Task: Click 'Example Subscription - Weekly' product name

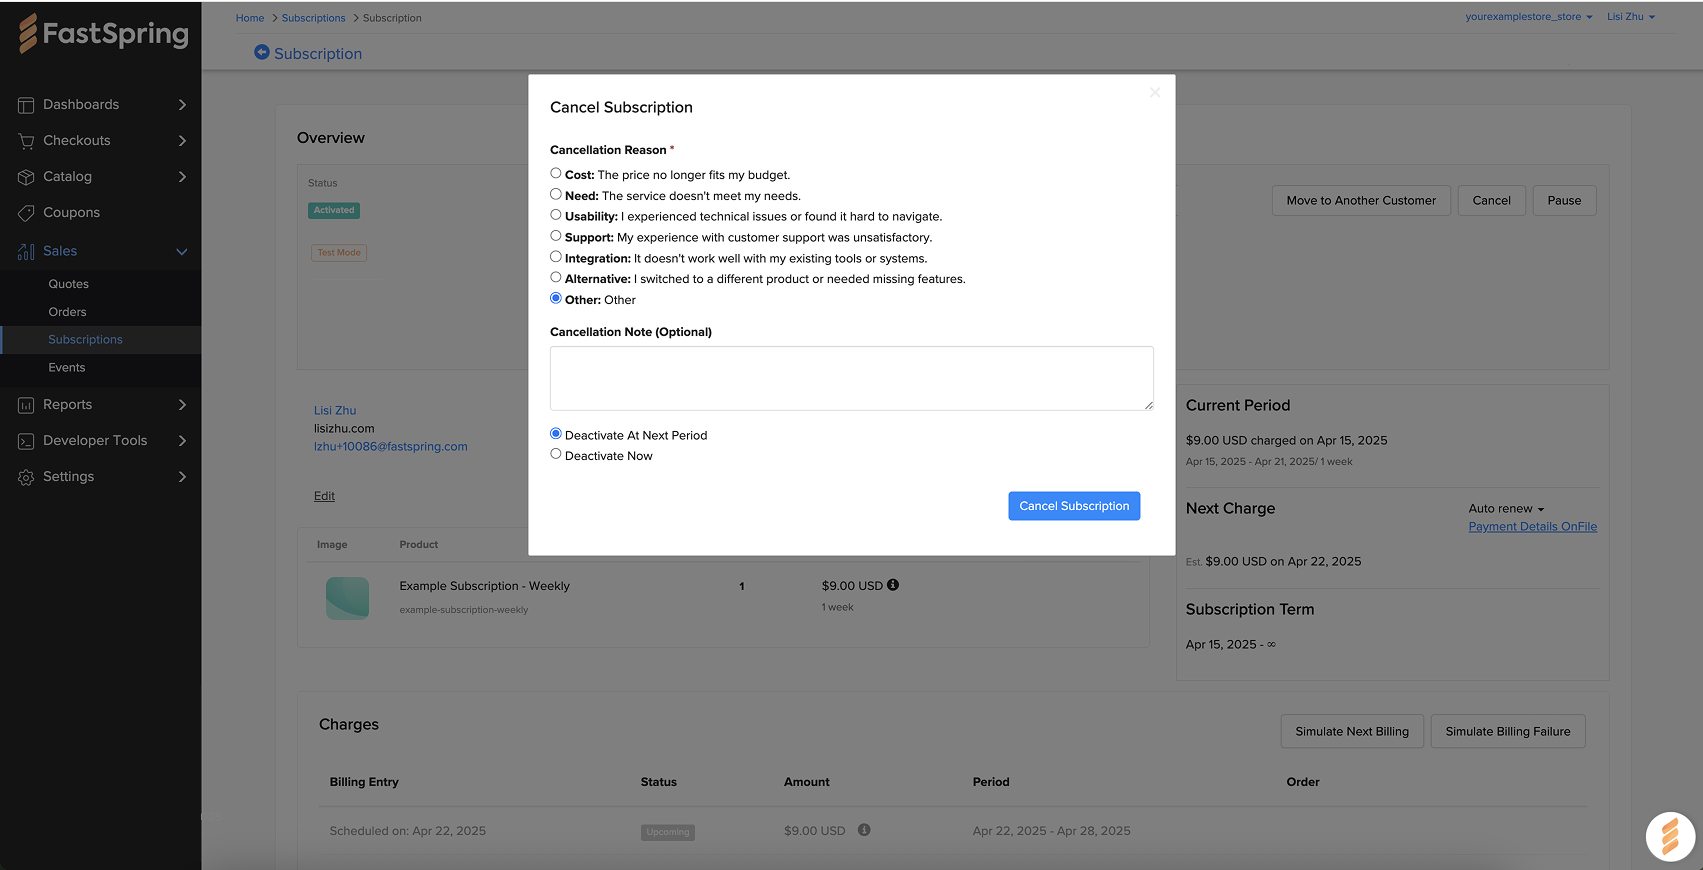Action: tap(484, 586)
